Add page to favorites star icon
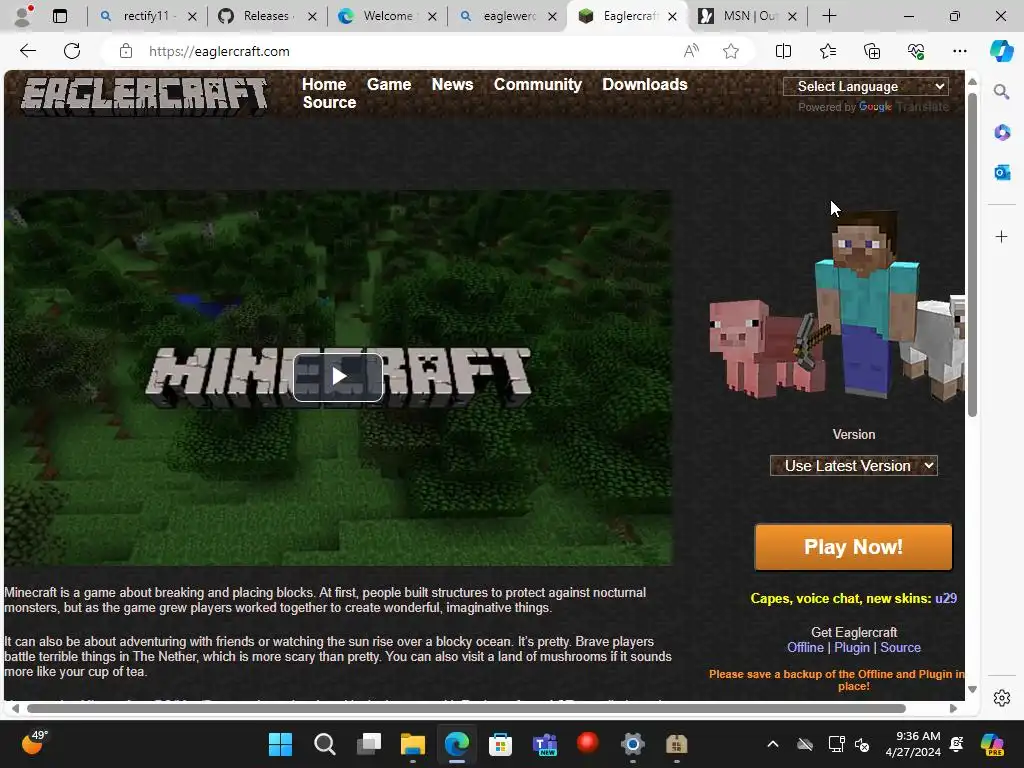1024x768 pixels. coord(731,51)
